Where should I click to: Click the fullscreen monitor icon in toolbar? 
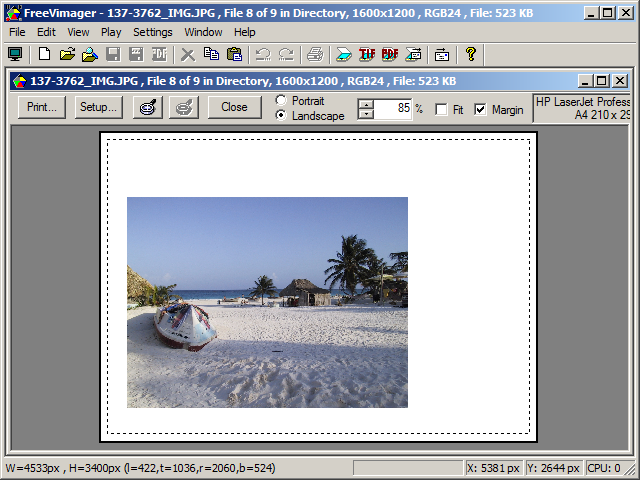15,54
